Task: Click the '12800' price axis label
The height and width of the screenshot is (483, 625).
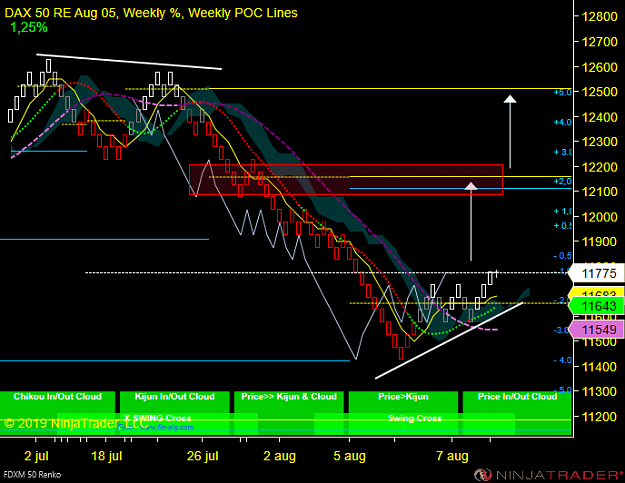Action: point(599,17)
